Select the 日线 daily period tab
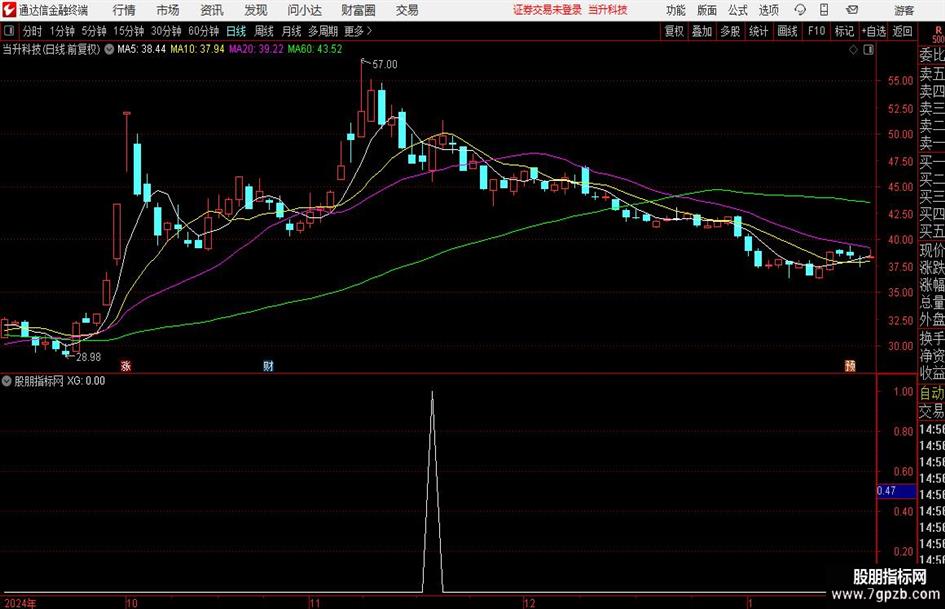This screenshot has width=945, height=609. [236, 31]
